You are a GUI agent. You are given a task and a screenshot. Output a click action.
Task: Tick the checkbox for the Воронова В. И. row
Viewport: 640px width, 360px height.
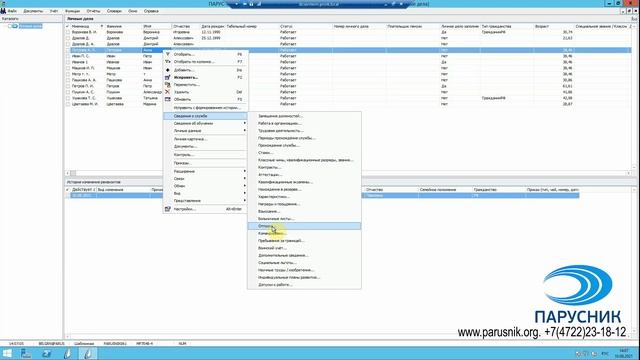pyautogui.click(x=68, y=32)
